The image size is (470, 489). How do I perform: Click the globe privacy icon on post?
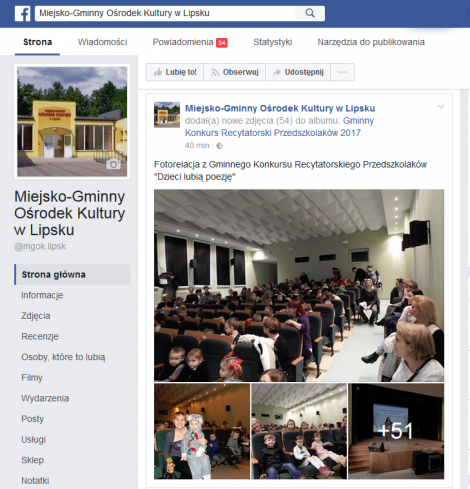click(220, 146)
